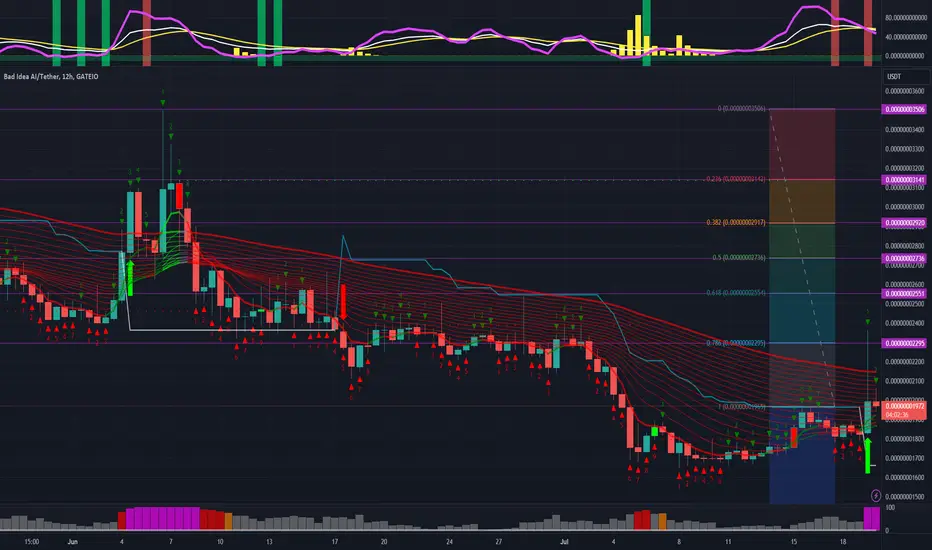Click the Fibonacci 0 (0.0000003506) level label

(741, 109)
